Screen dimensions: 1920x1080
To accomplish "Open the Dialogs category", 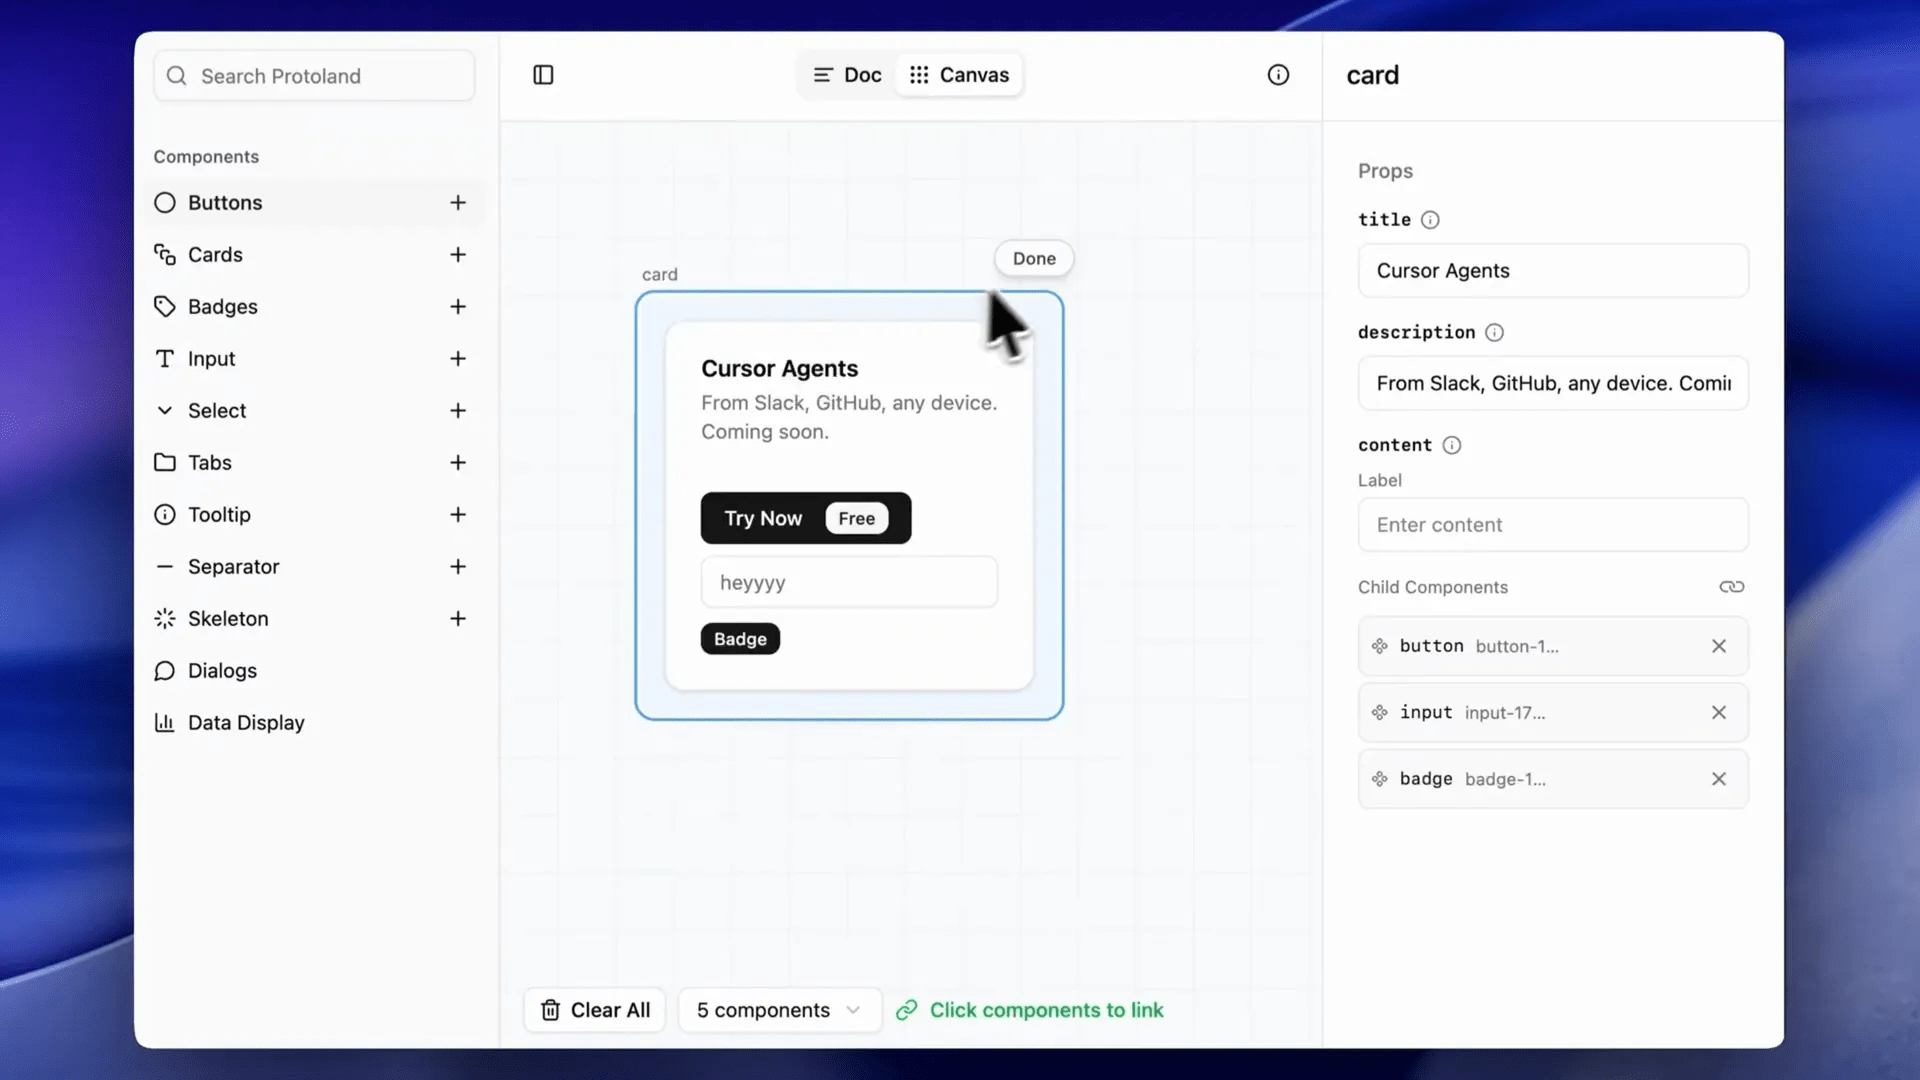I will (313, 671).
